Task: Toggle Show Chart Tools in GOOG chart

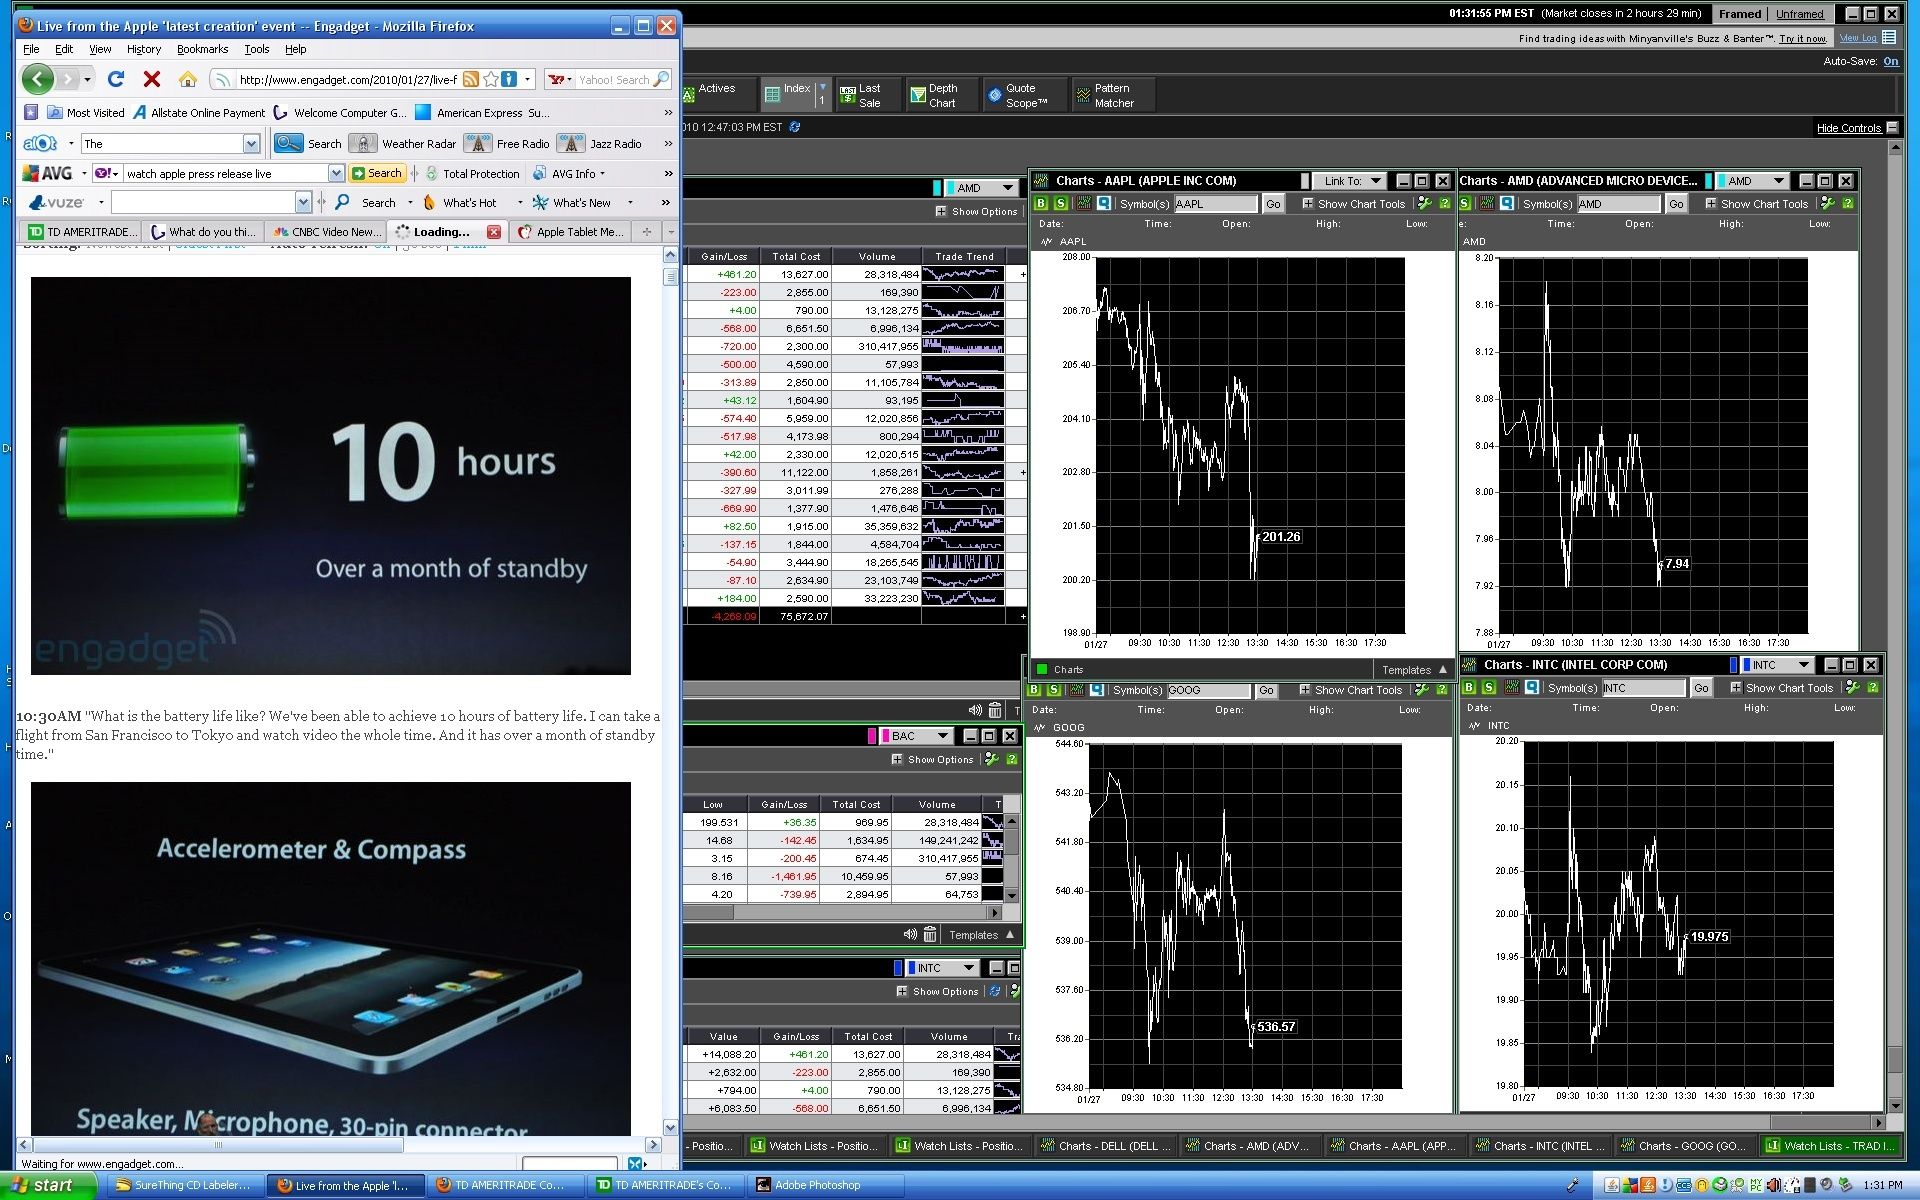Action: pos(1351,690)
